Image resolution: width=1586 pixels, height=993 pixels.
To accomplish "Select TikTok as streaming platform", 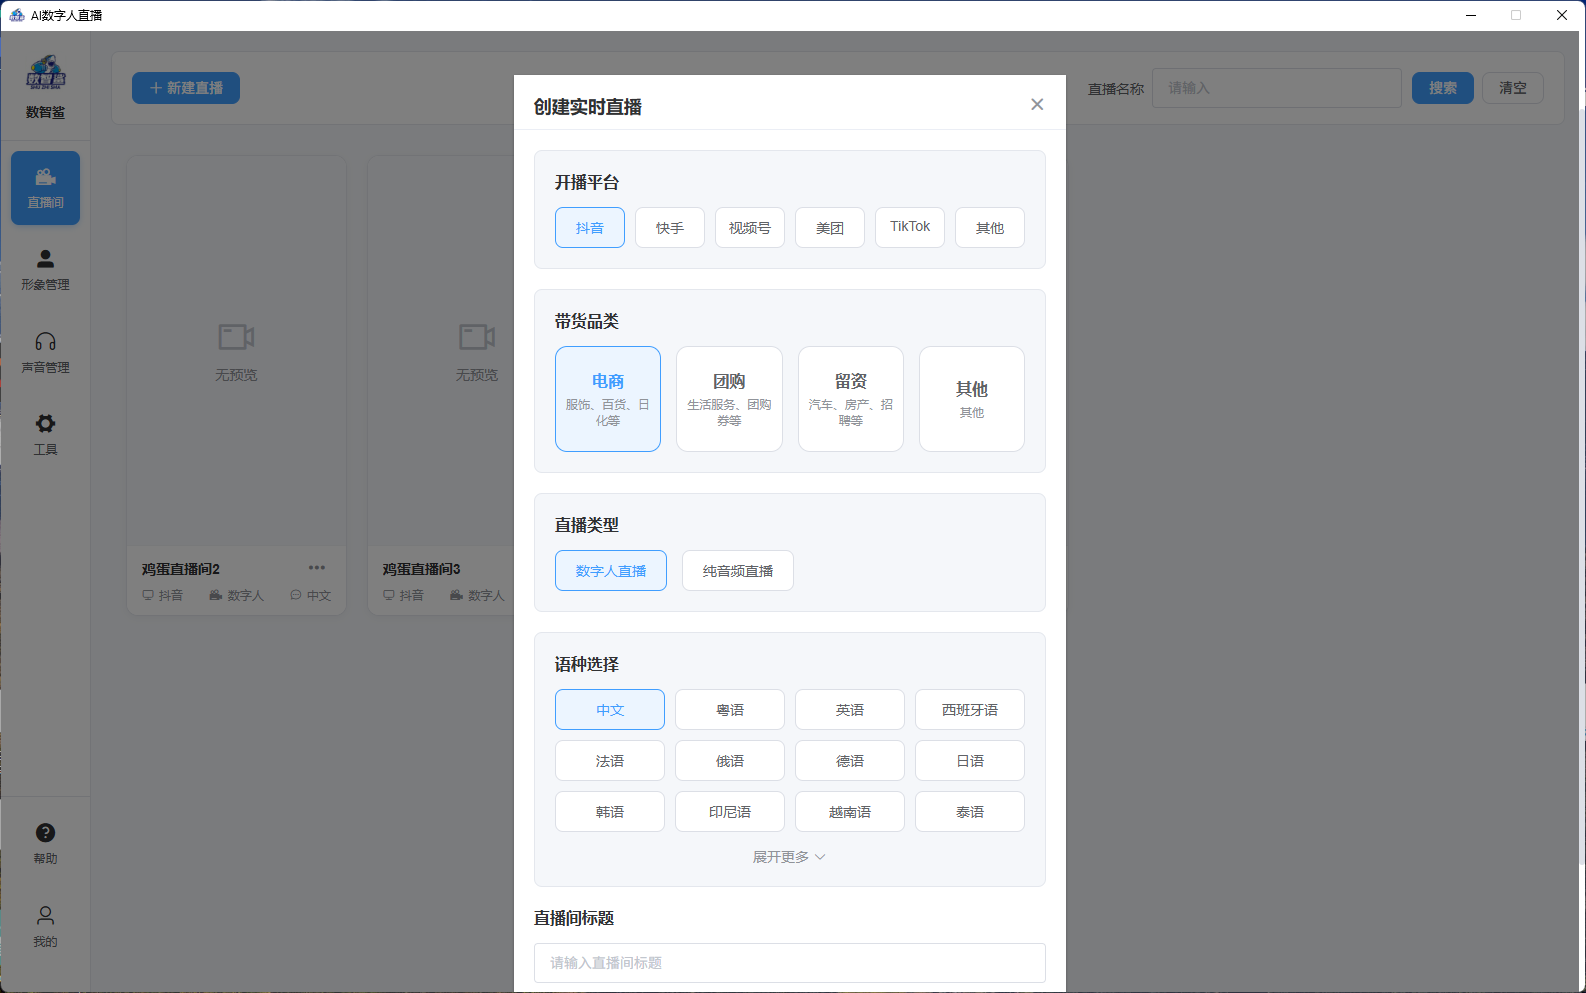I will (910, 227).
